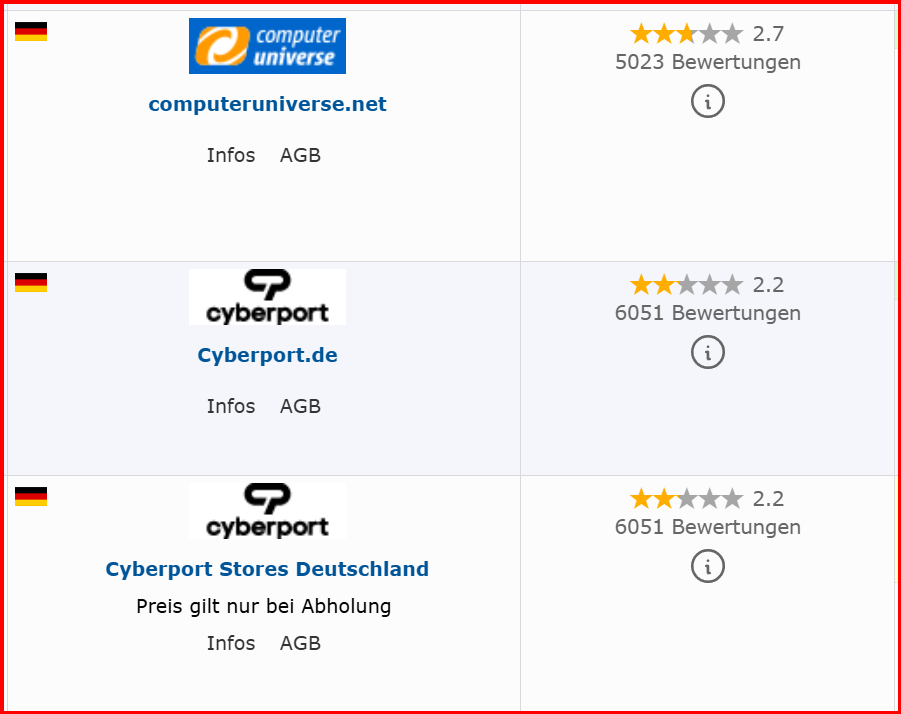Click the 5023 Bewertungen review count
Screen dimensions: 901x714
[x=707, y=62]
